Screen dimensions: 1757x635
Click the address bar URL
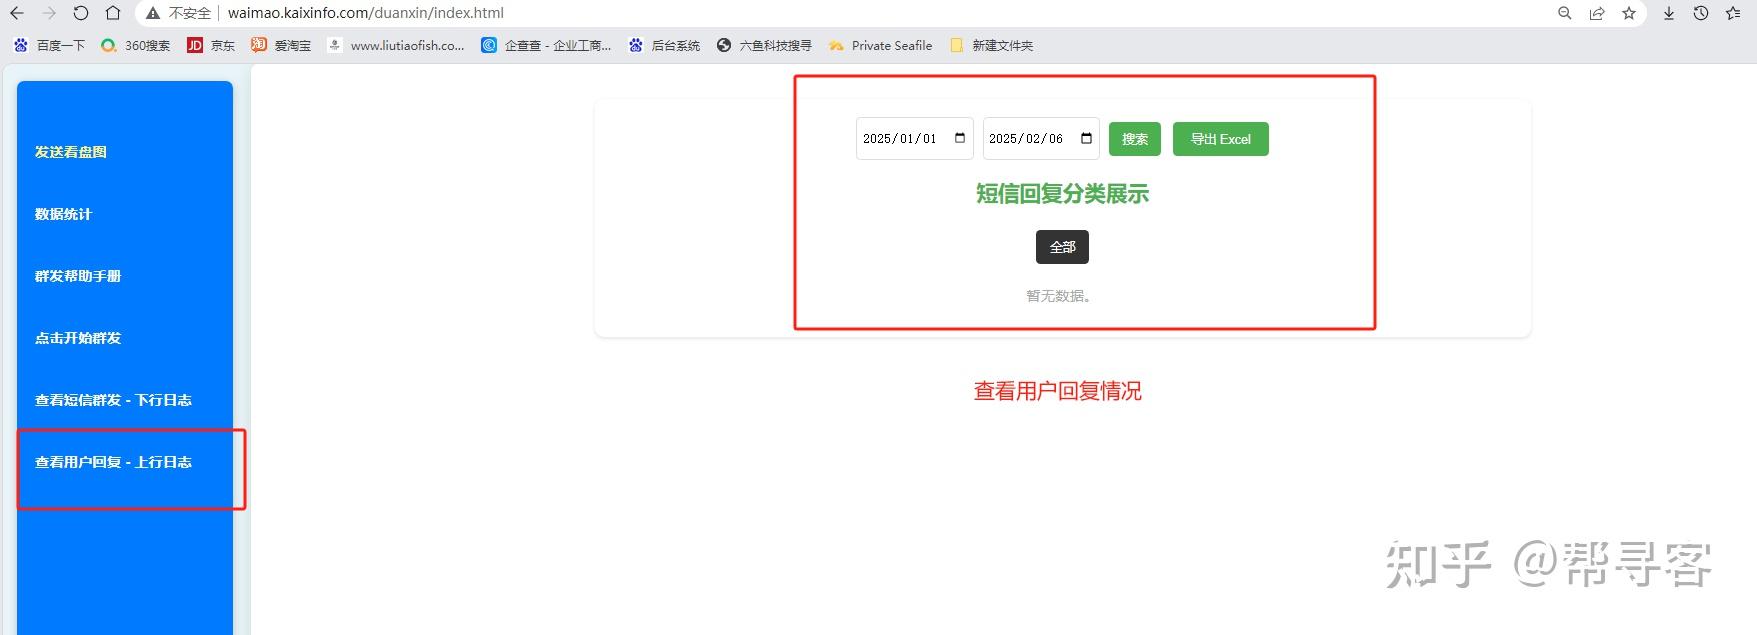click(x=366, y=13)
